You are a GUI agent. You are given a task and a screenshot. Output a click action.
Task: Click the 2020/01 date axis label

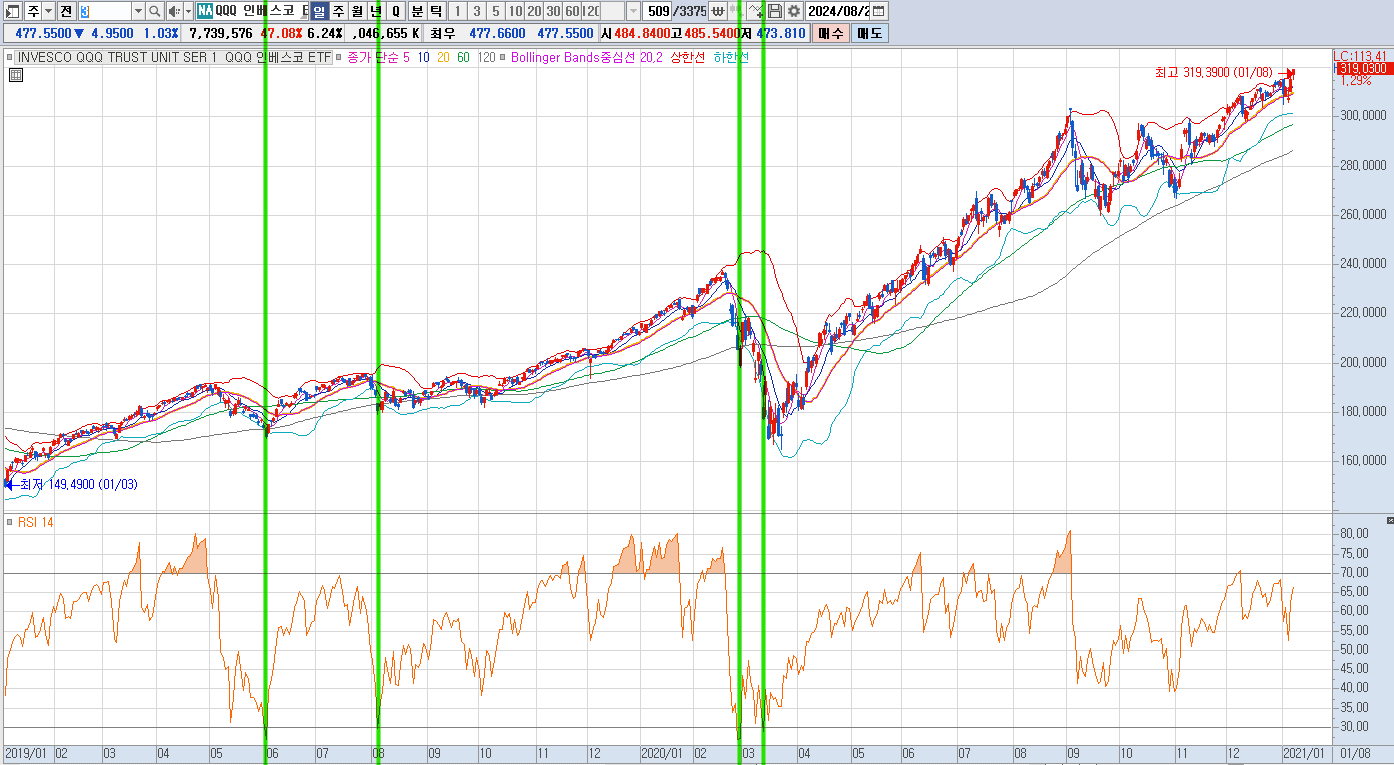coord(660,752)
